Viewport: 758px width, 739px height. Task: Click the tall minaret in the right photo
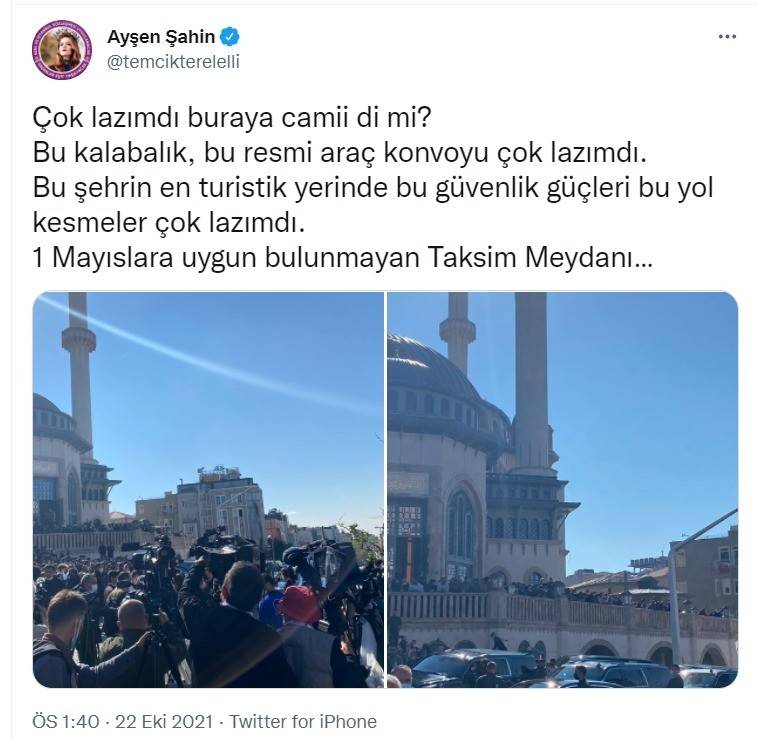532,384
